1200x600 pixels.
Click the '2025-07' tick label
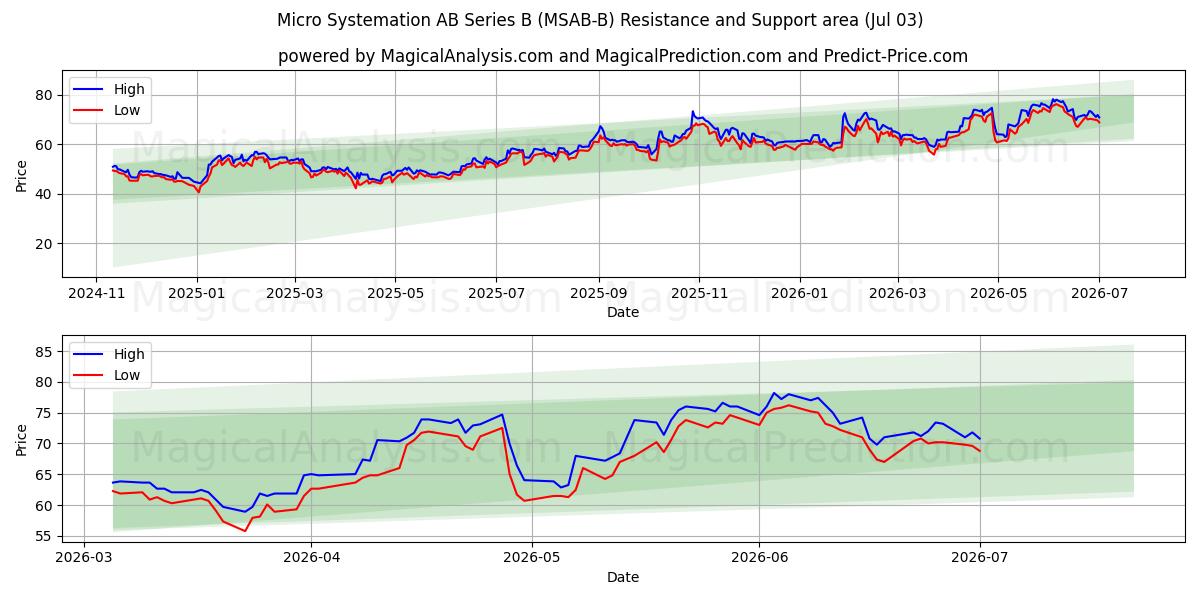[497, 294]
